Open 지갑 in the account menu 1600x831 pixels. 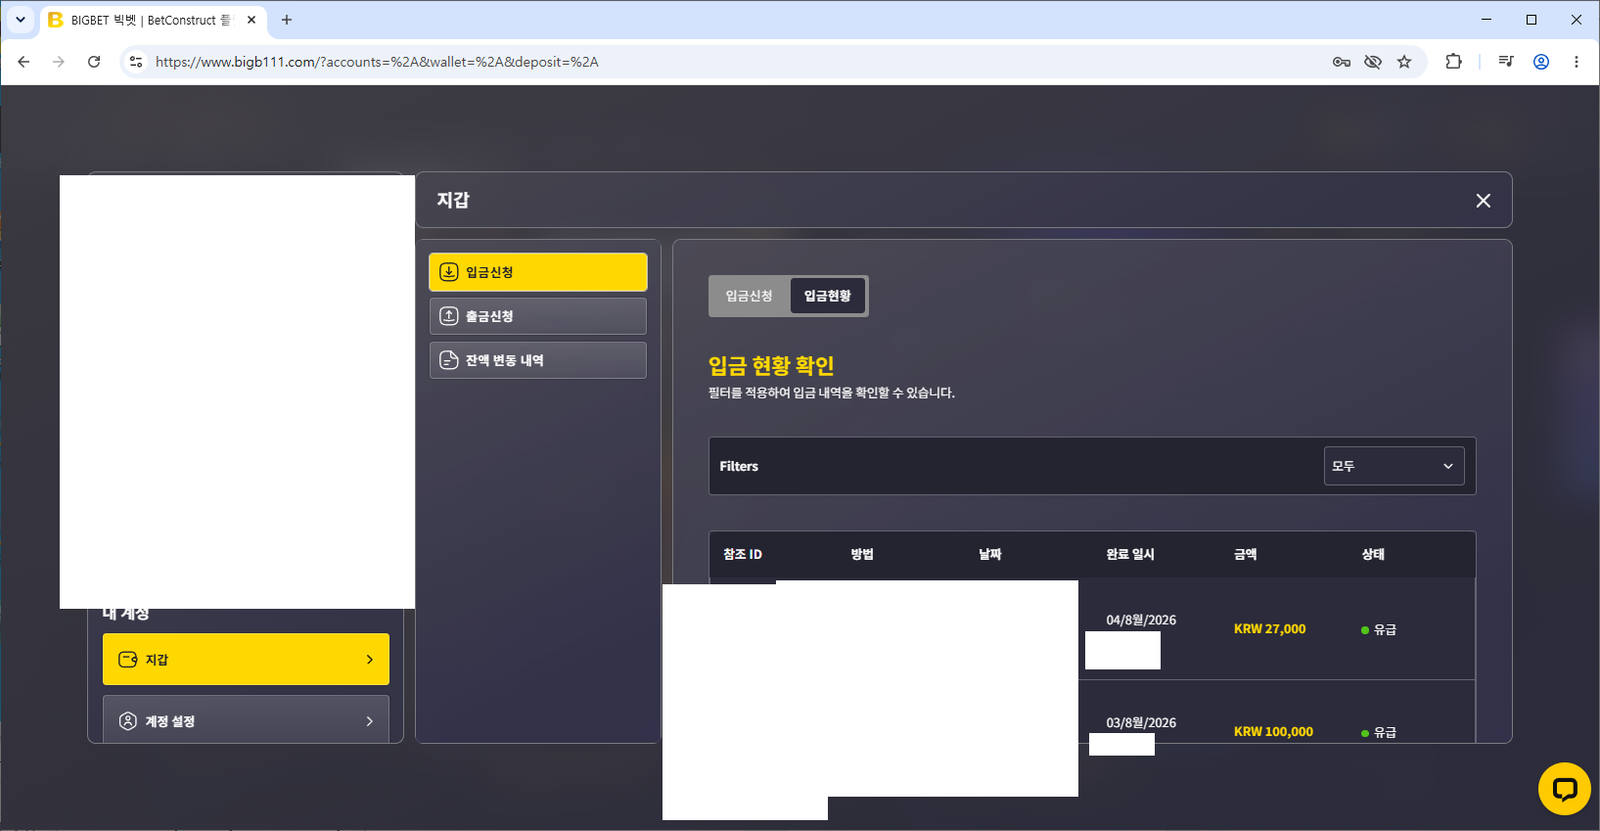pos(246,659)
